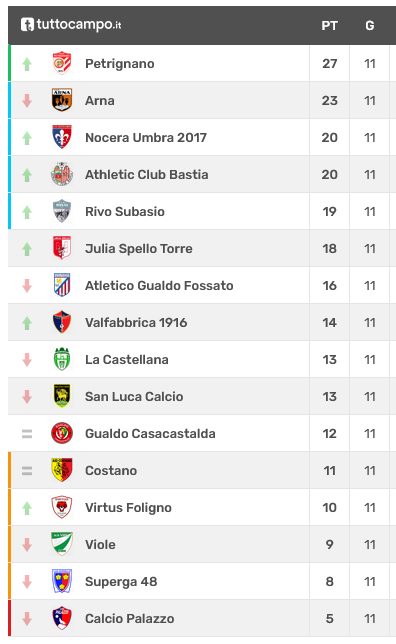This screenshot has width=396, height=644.
Task: Open Nocera Umbra 2017 crest icon
Action: pos(62,137)
